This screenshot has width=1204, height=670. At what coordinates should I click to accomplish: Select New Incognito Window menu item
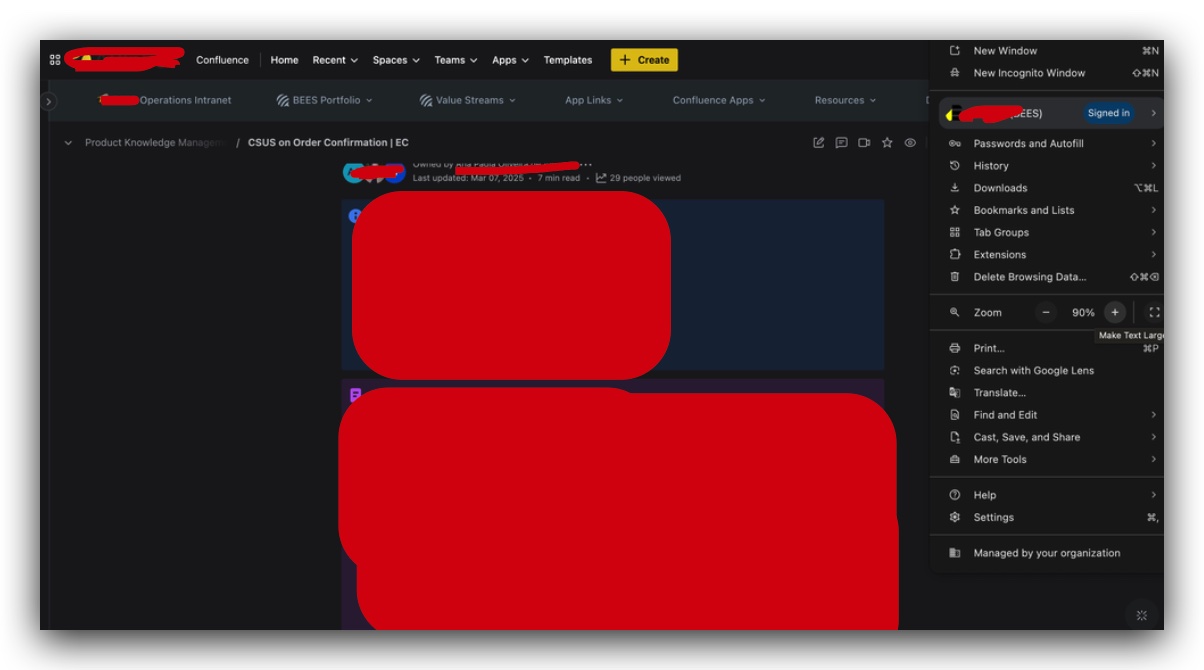point(1046,73)
